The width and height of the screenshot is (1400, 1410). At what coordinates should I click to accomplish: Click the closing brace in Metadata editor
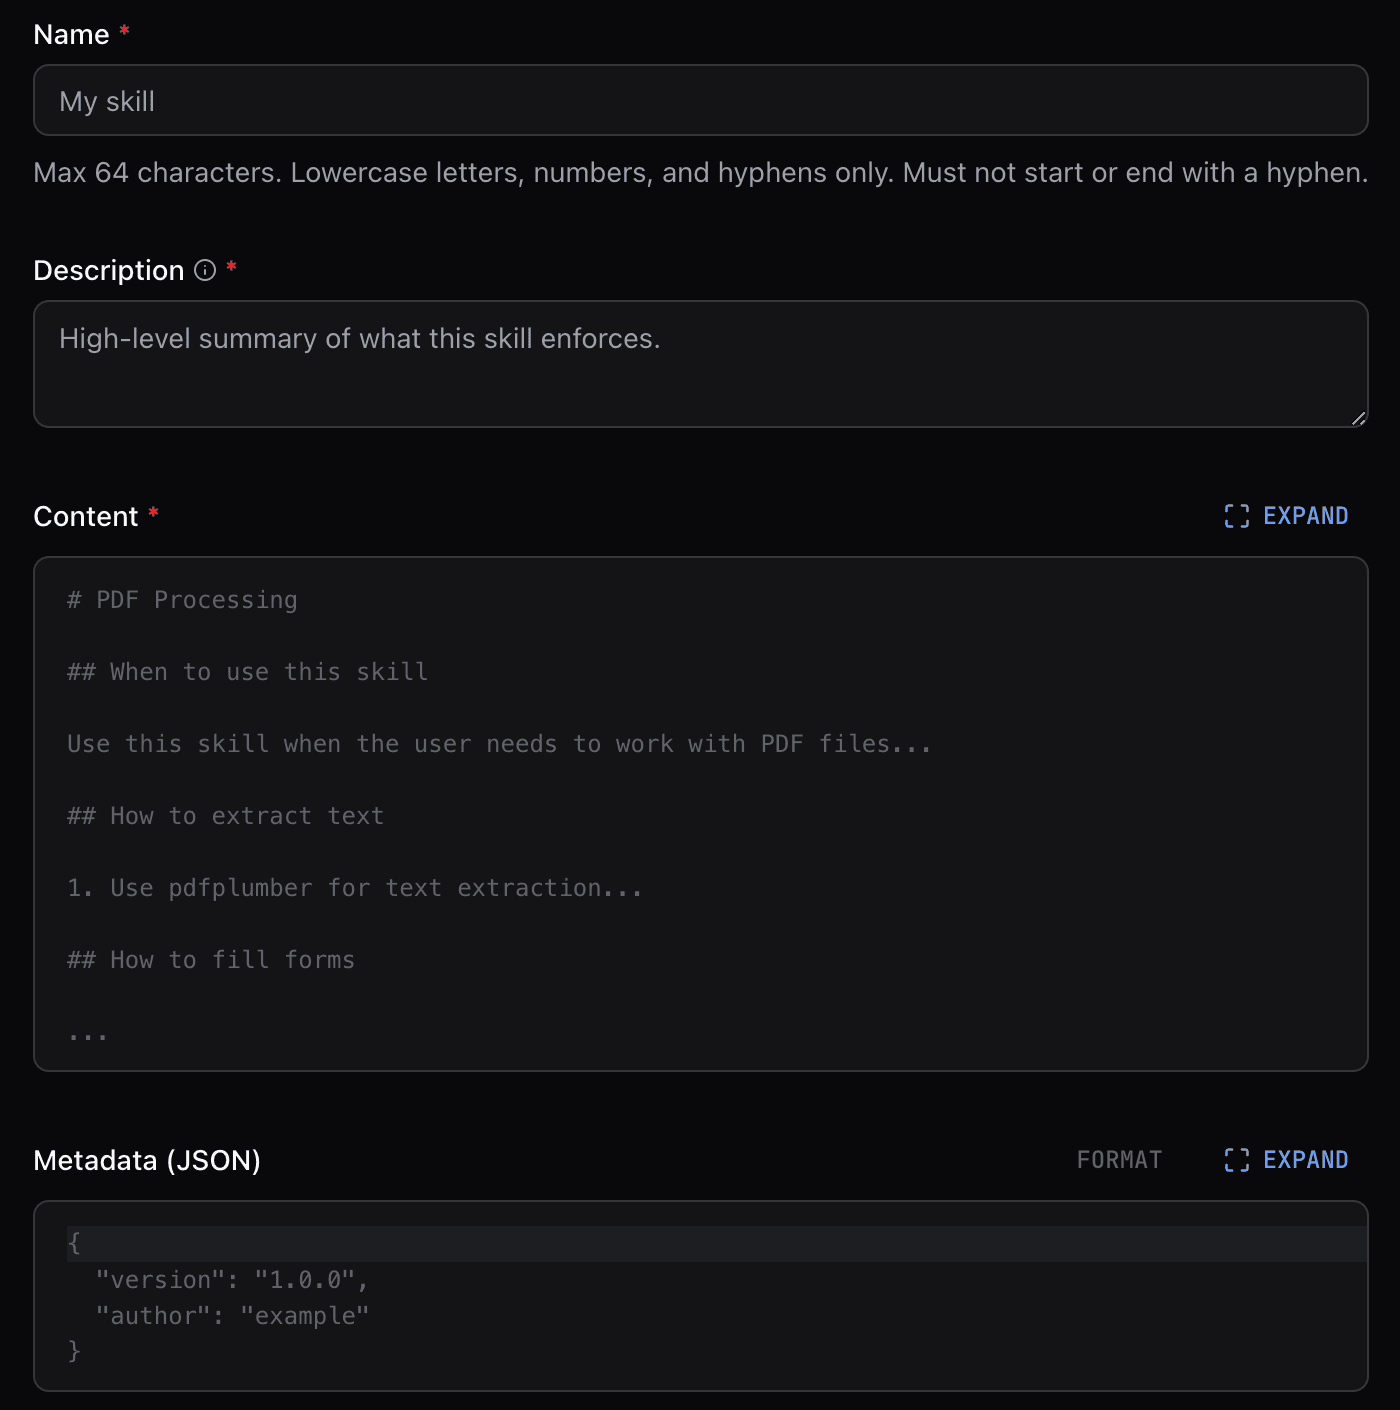[74, 1352]
